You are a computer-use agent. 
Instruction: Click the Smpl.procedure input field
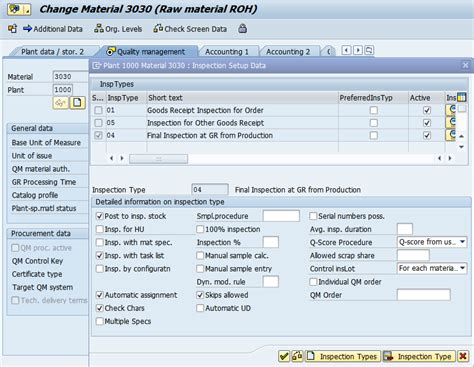[x=281, y=216]
